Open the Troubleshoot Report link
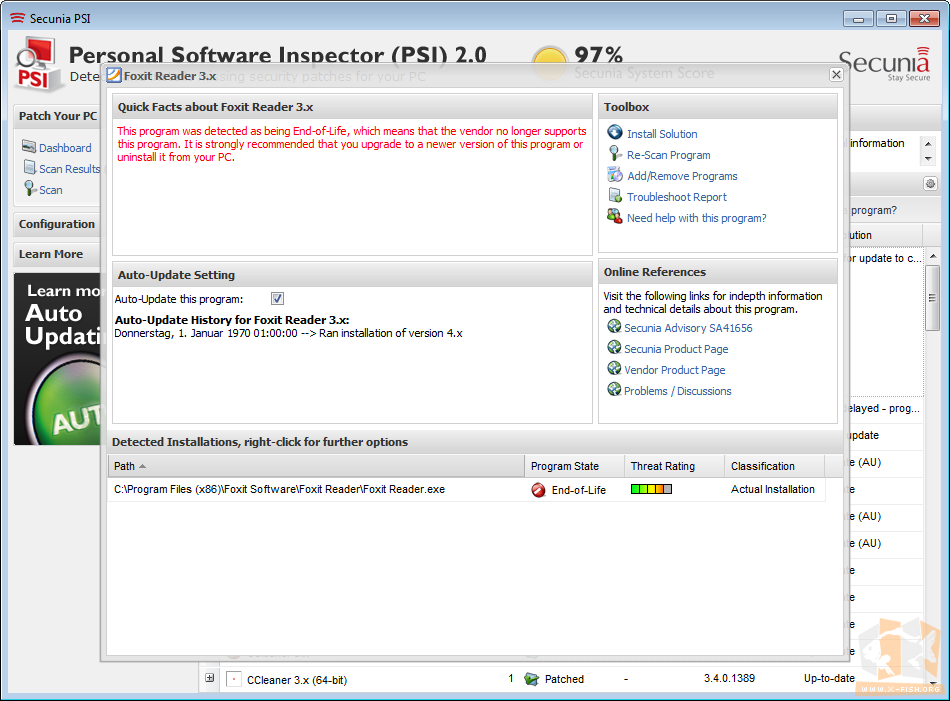This screenshot has width=950, height=701. (677, 197)
